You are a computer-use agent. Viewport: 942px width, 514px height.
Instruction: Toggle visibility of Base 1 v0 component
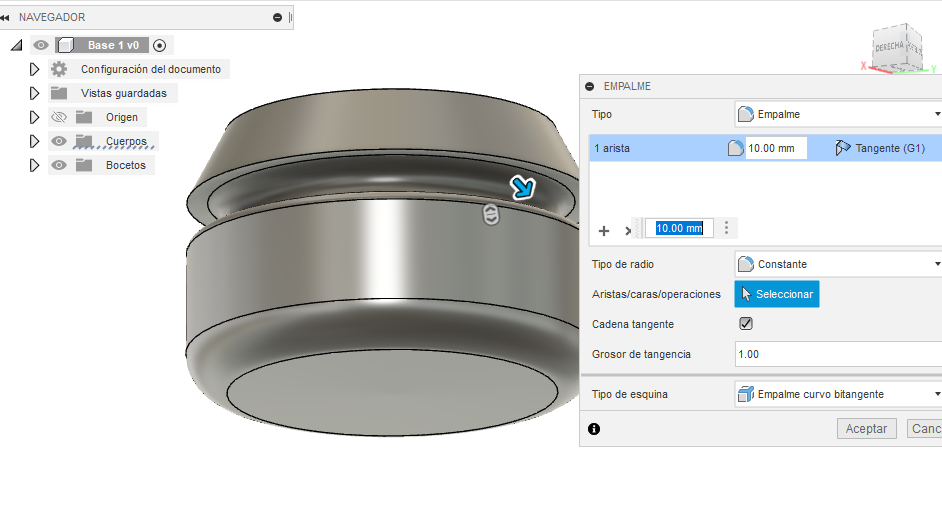[41, 45]
